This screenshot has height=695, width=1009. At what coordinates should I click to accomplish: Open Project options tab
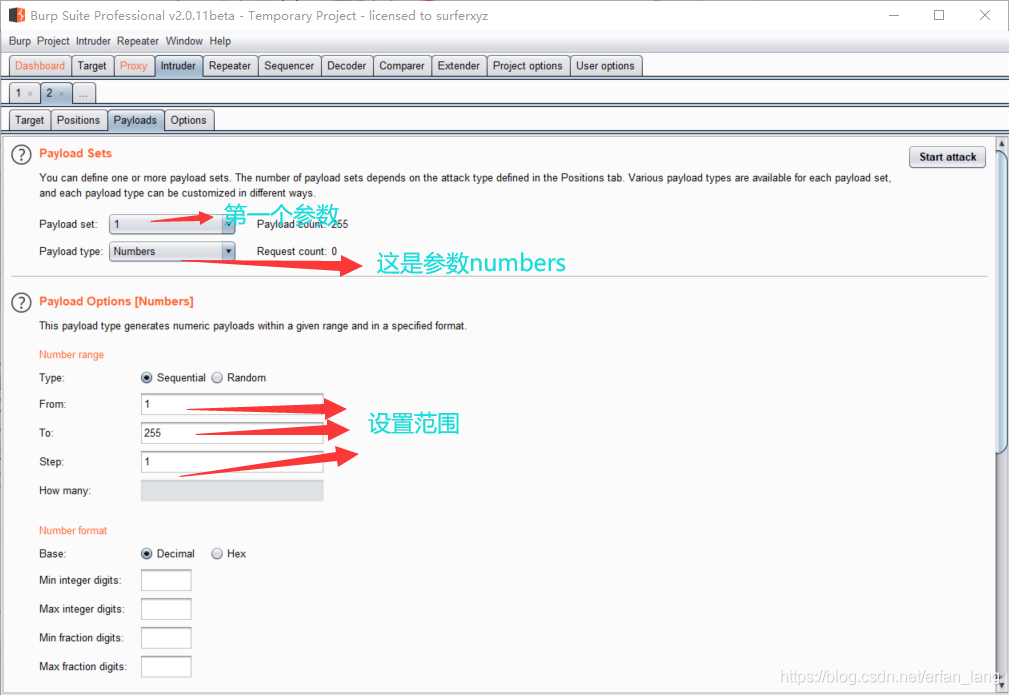click(528, 66)
